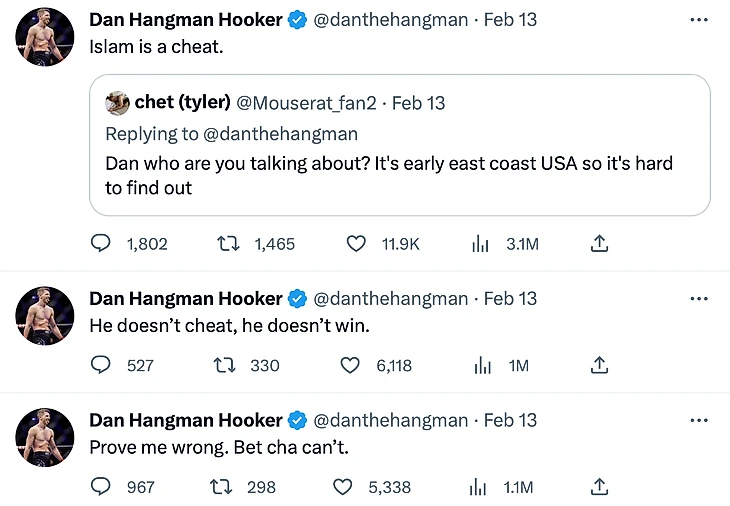Image resolution: width=730 pixels, height=506 pixels.
Task: Like the tweet with 11.9K likes
Action: 356,243
